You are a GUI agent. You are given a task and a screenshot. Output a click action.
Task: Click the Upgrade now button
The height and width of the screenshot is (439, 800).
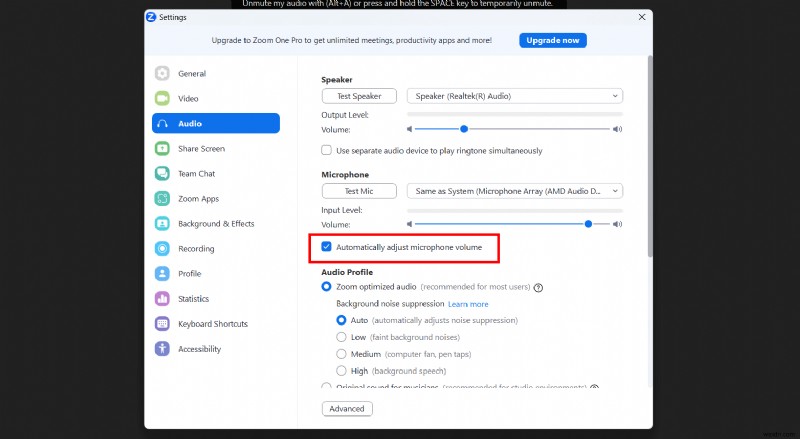coord(553,40)
